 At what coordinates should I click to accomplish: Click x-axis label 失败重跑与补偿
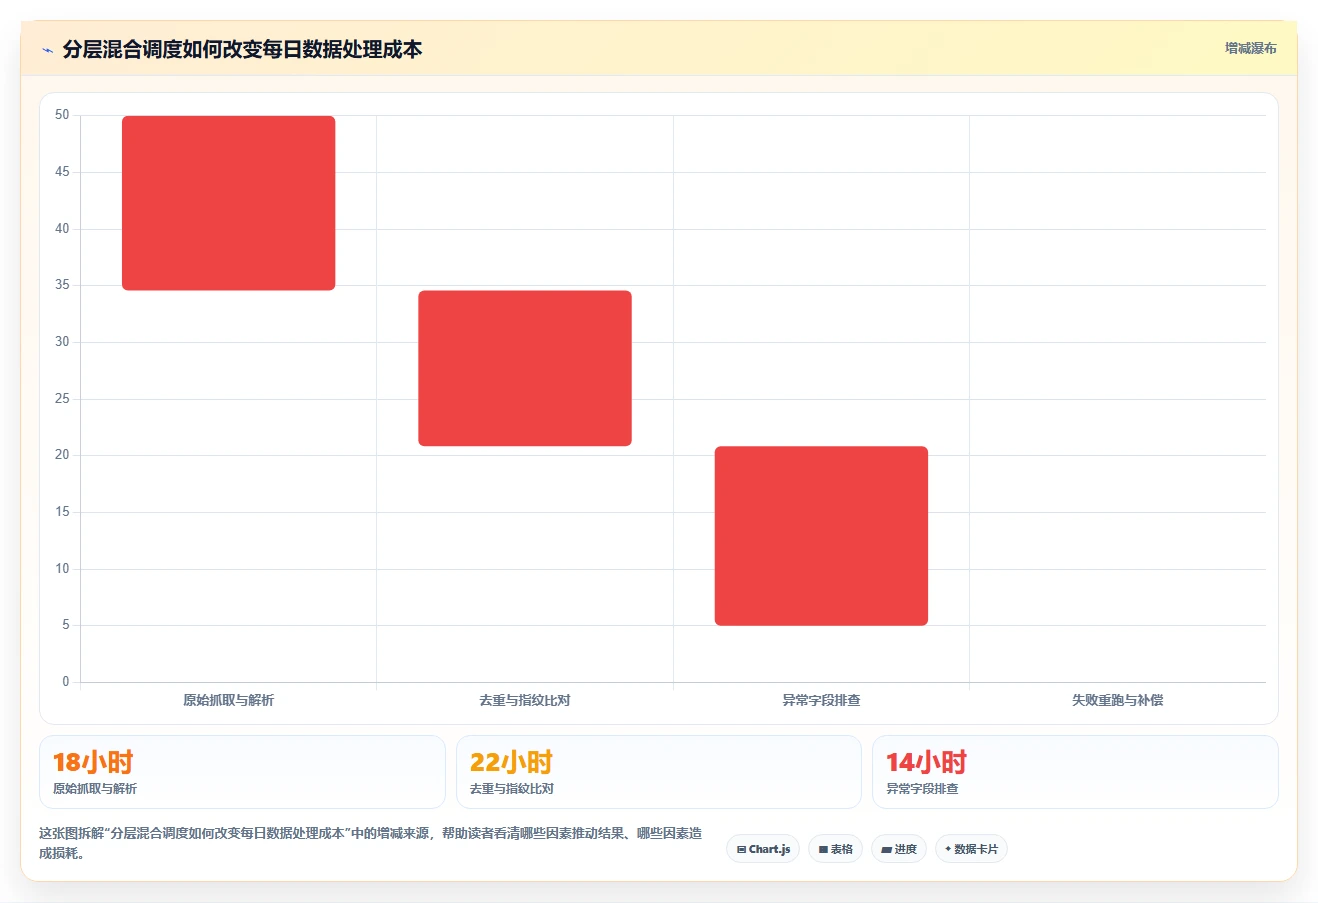pyautogui.click(x=1118, y=700)
